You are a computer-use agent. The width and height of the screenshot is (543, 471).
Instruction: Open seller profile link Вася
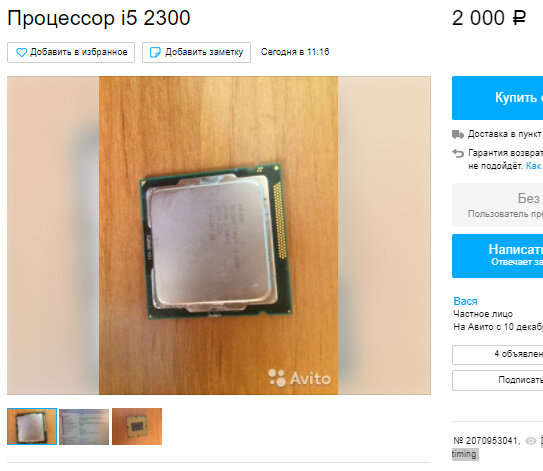pos(465,301)
